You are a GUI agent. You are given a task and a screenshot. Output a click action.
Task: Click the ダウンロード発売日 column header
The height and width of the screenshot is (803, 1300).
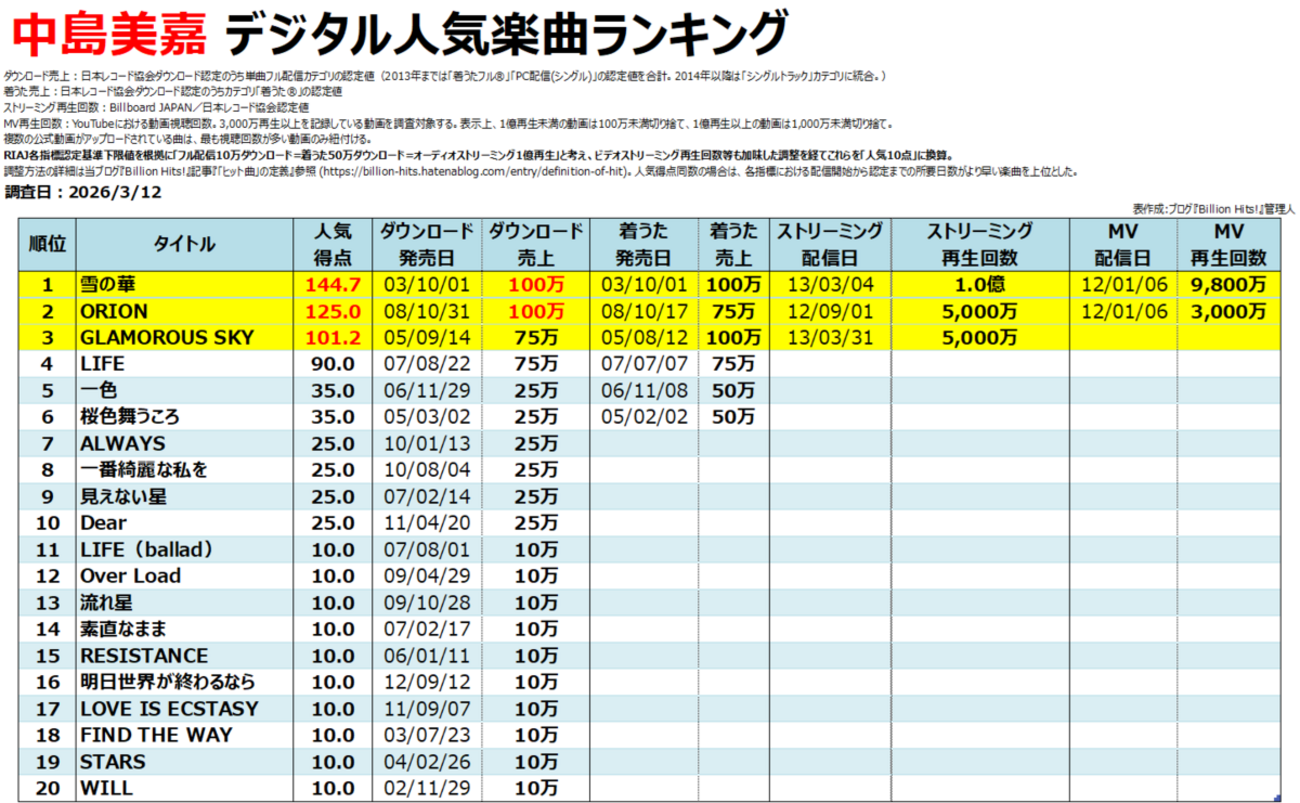pos(426,244)
